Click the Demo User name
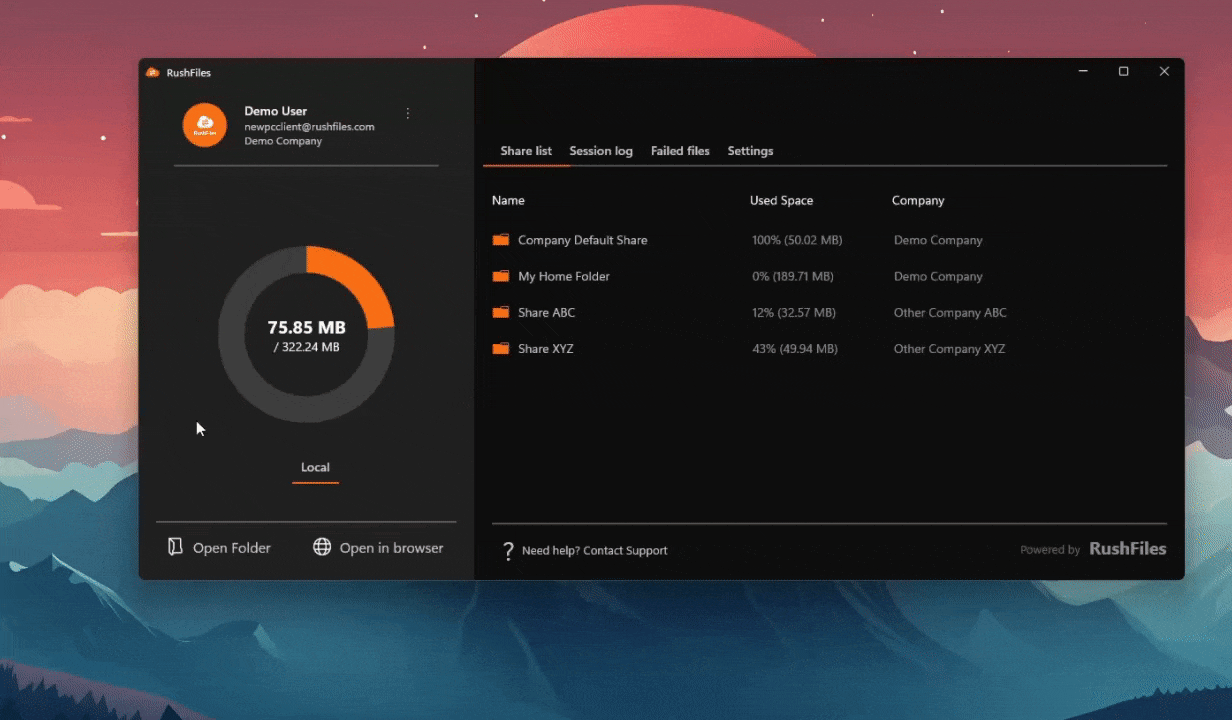The image size is (1232, 720). click(276, 111)
